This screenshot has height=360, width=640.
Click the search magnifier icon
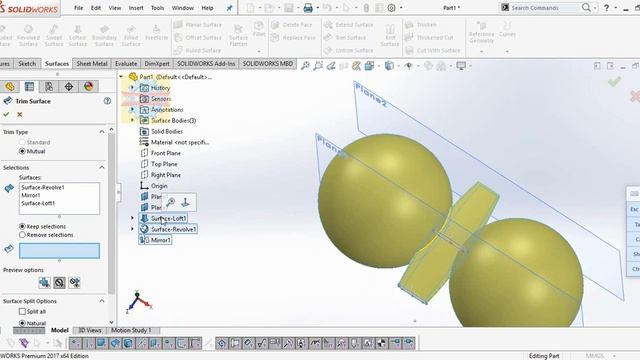coord(586,7)
